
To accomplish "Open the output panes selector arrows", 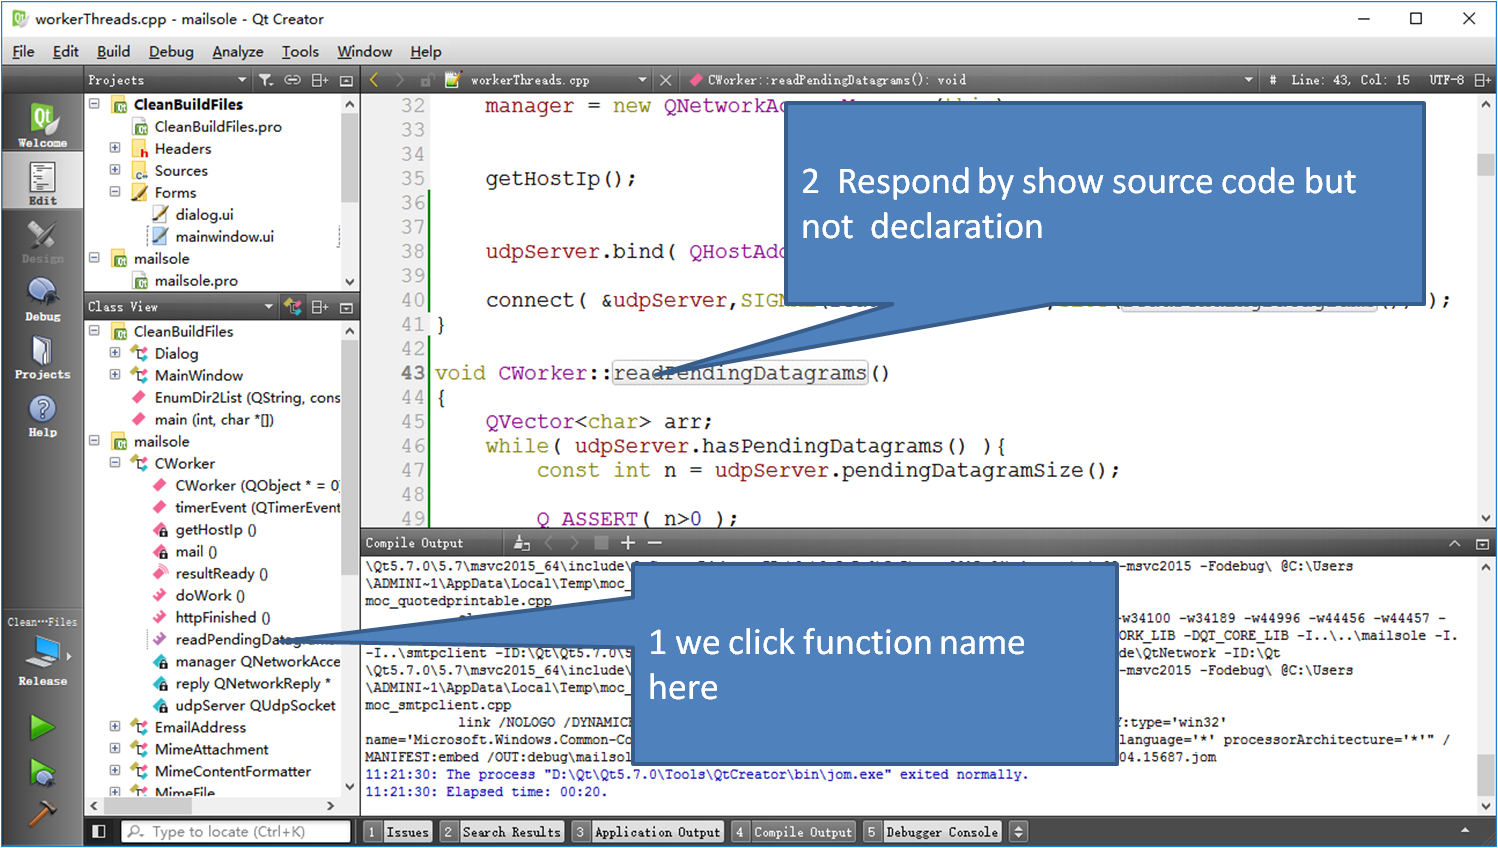I will coord(1018,831).
